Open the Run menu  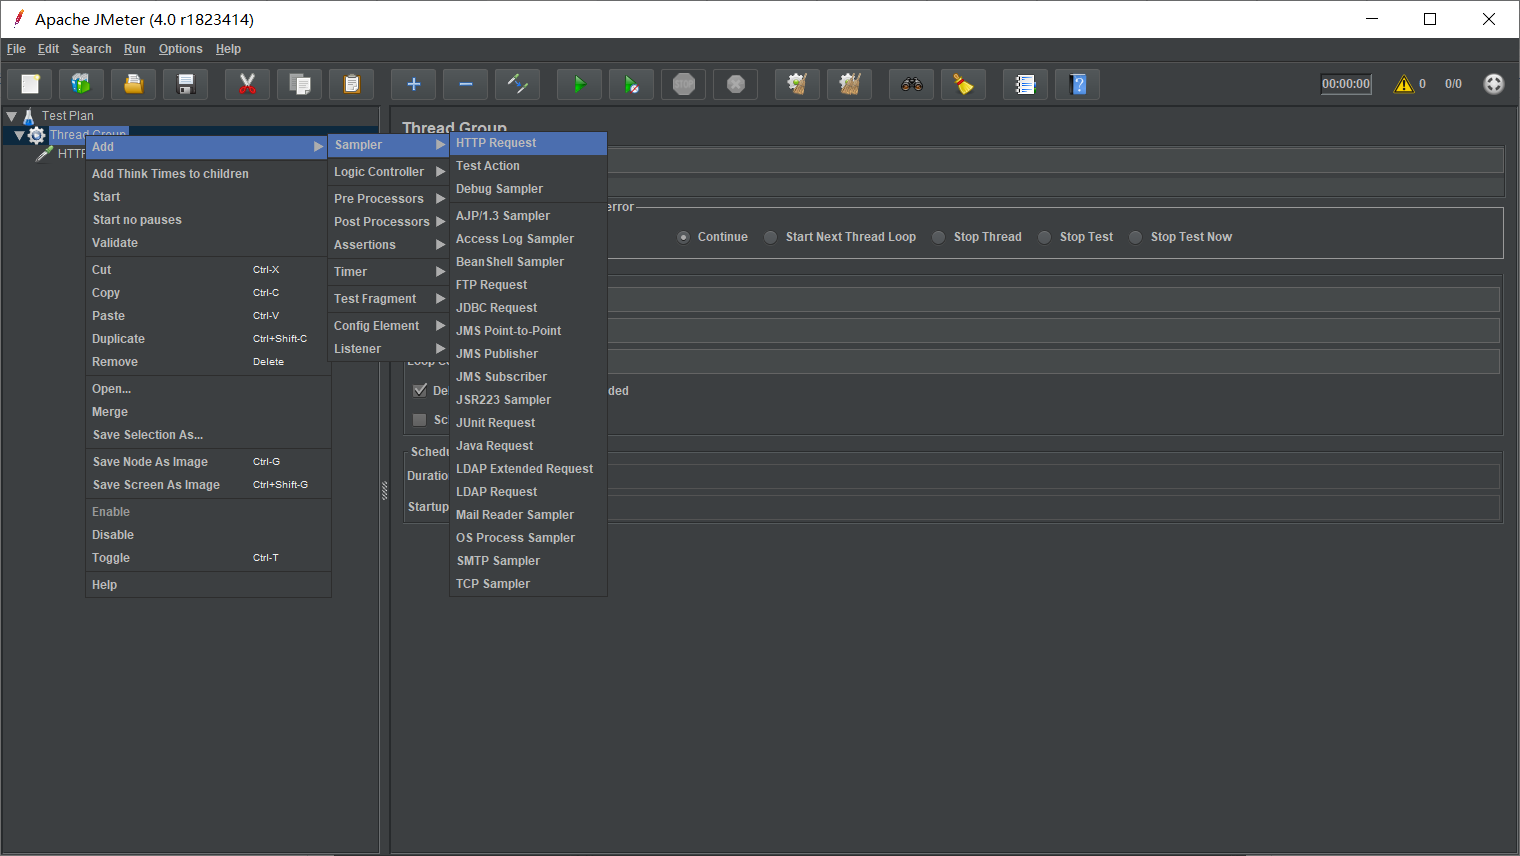[135, 49]
